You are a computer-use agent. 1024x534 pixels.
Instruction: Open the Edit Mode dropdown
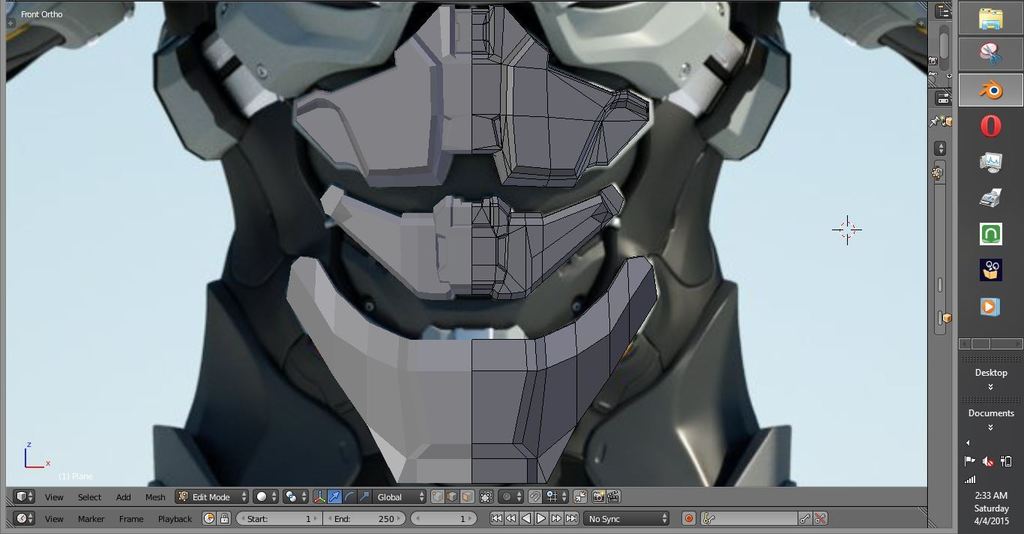click(211, 497)
